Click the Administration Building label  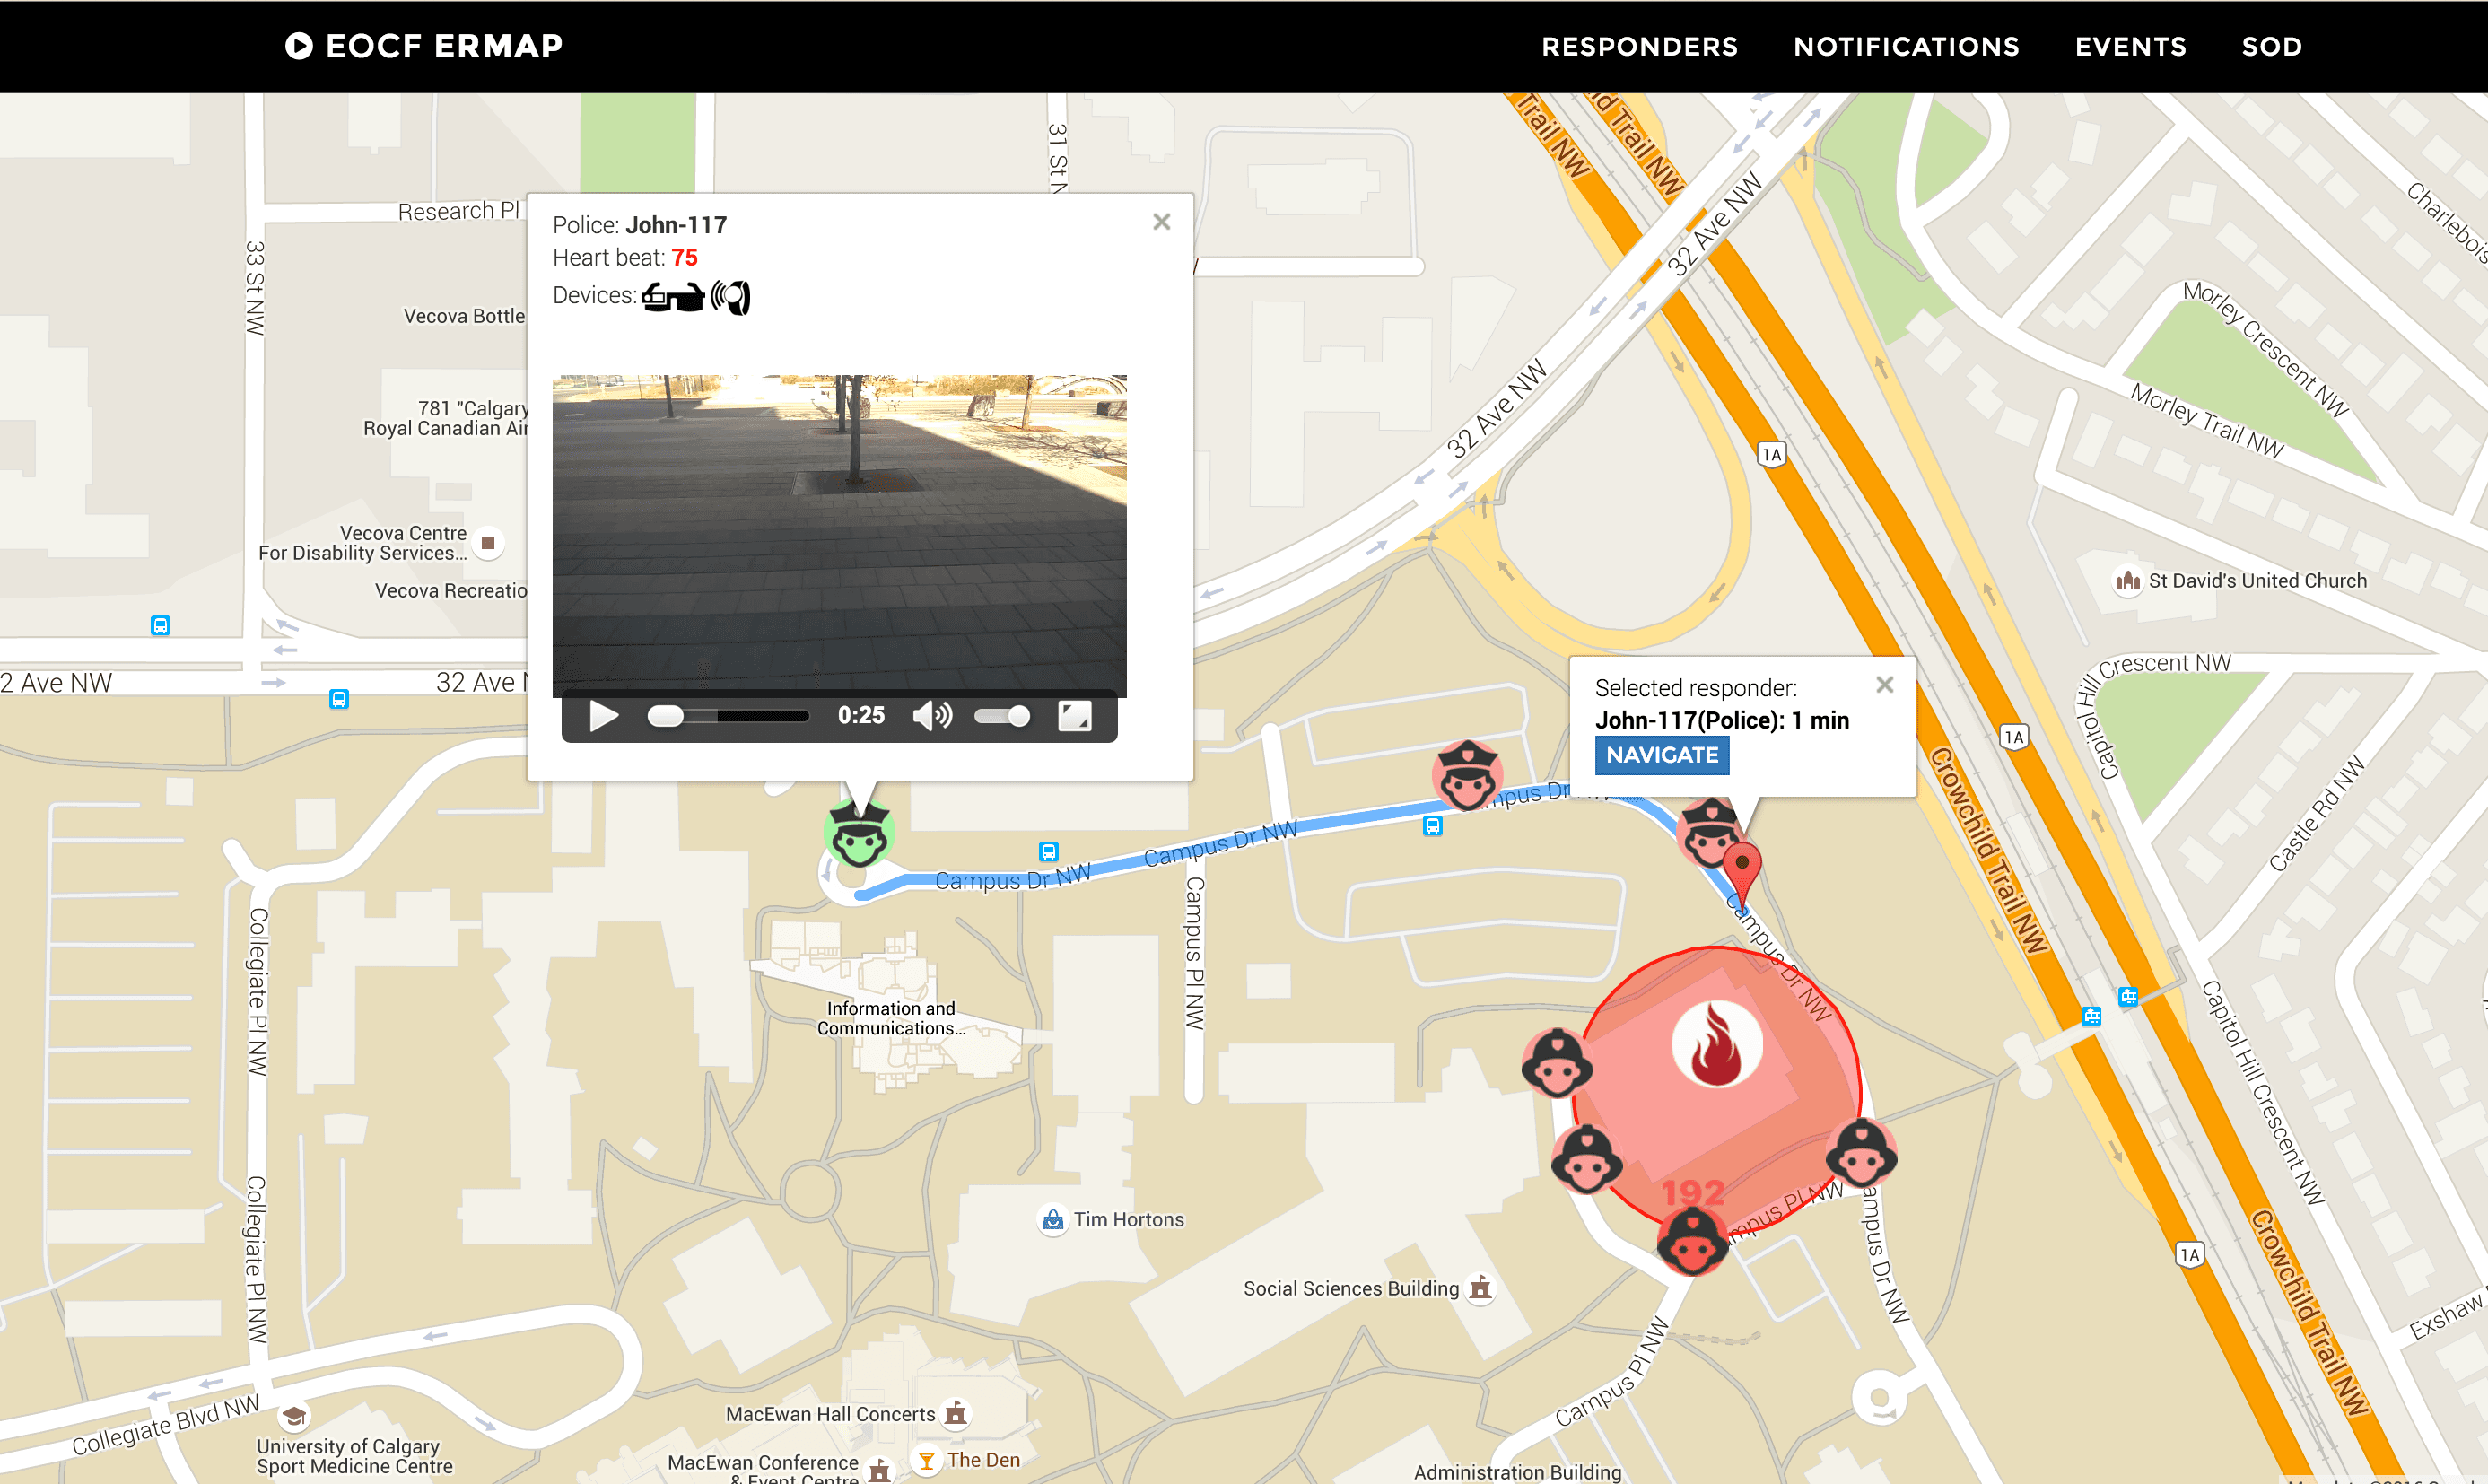click(1517, 1472)
